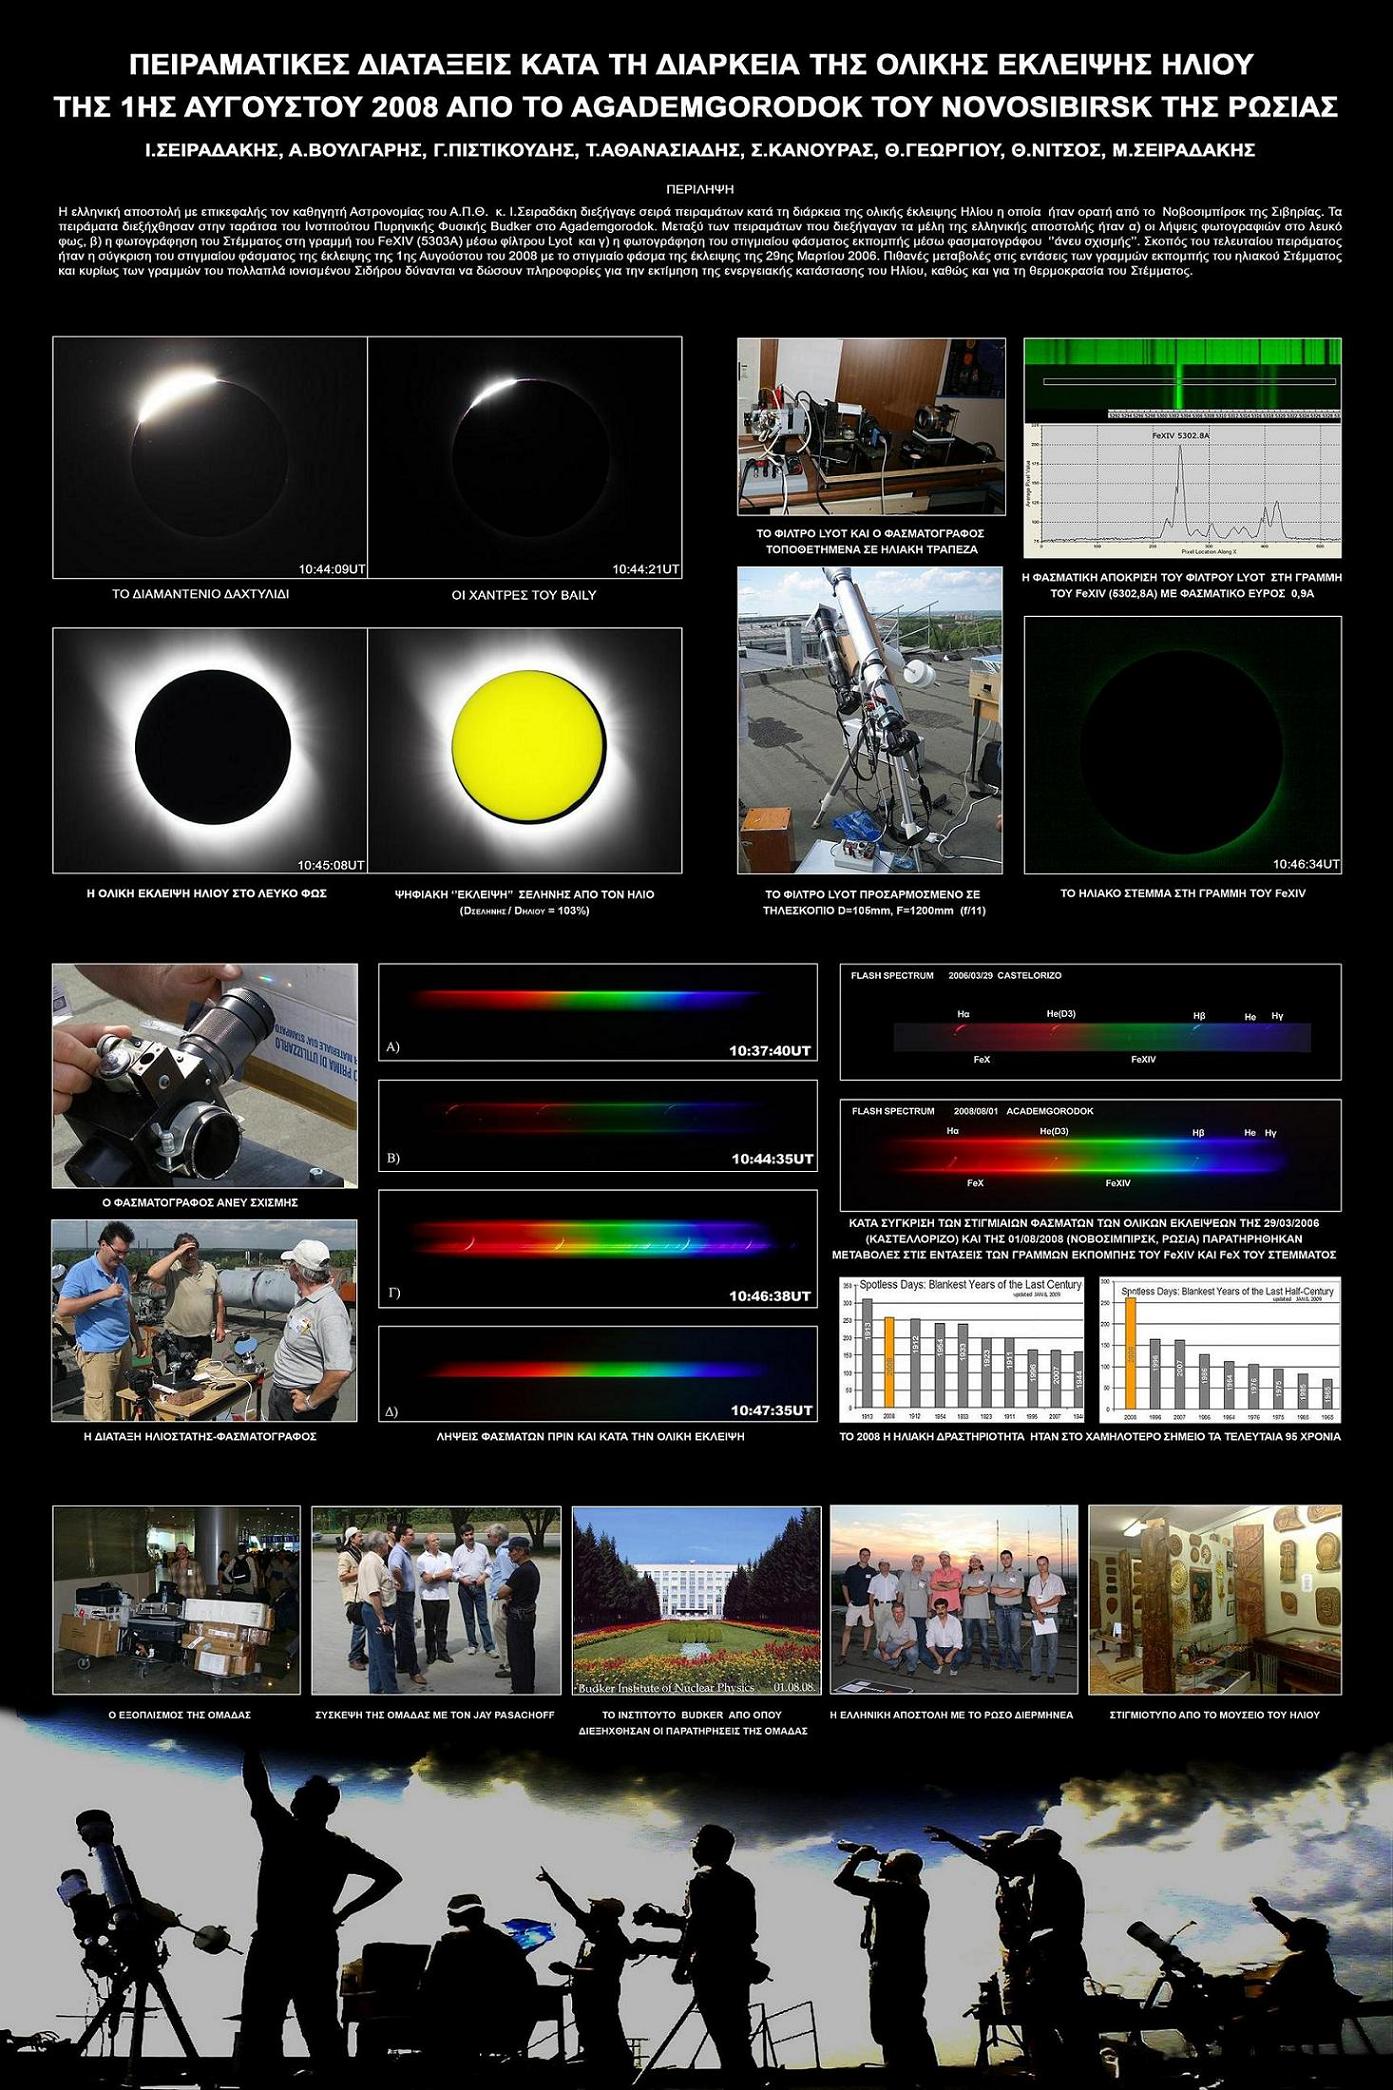Click 'FLASH SPECTRUM 2008/08/01 ACADEMGORODOK' header text
1393x2090 pixels.
pos(972,1111)
